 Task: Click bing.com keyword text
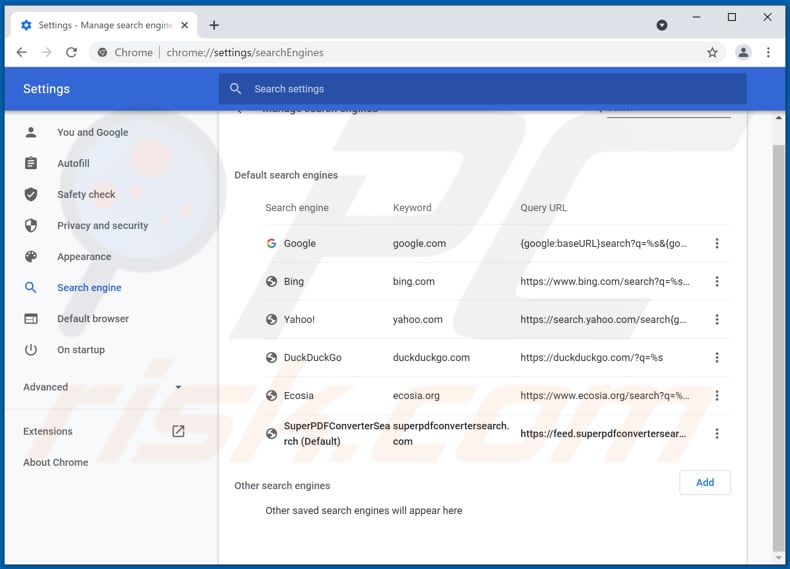coord(414,281)
